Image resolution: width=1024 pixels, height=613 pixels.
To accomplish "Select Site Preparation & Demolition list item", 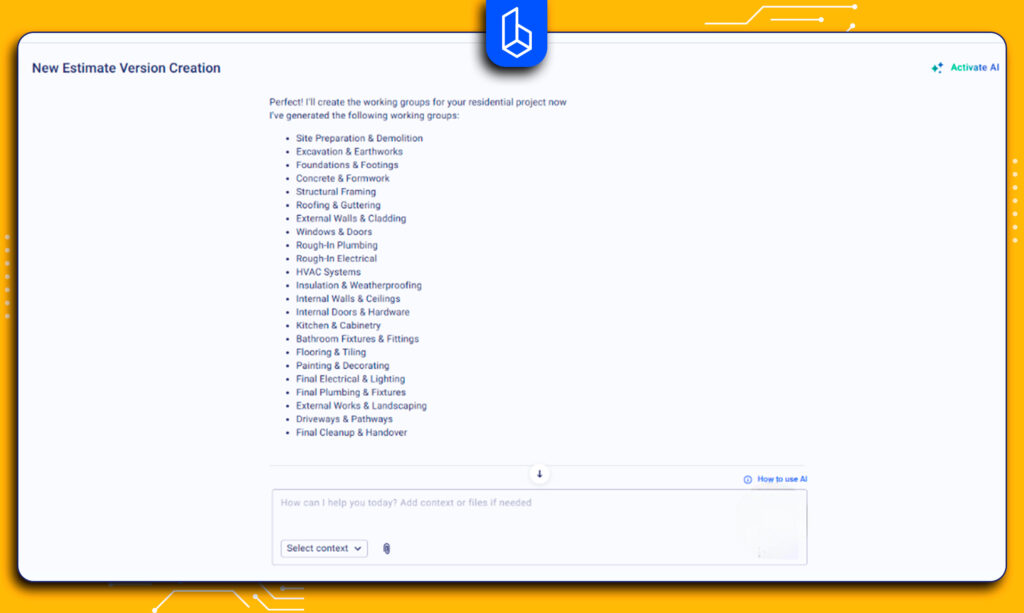I will 359,139.
